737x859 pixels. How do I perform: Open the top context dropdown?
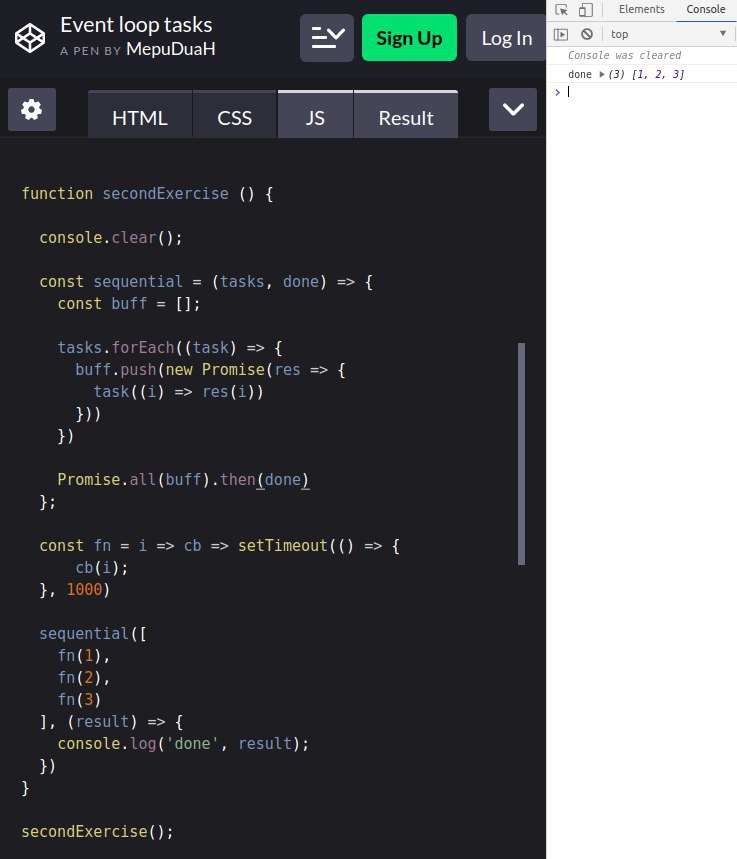point(669,34)
